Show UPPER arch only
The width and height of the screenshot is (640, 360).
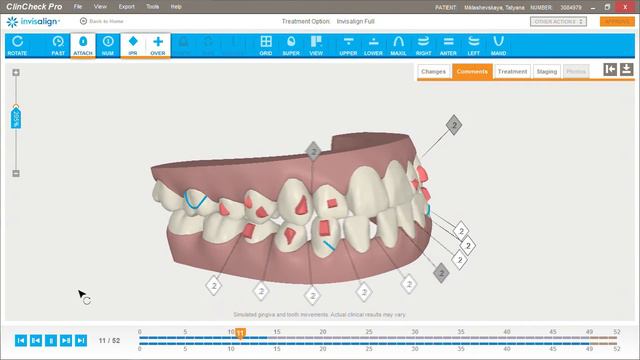click(348, 45)
